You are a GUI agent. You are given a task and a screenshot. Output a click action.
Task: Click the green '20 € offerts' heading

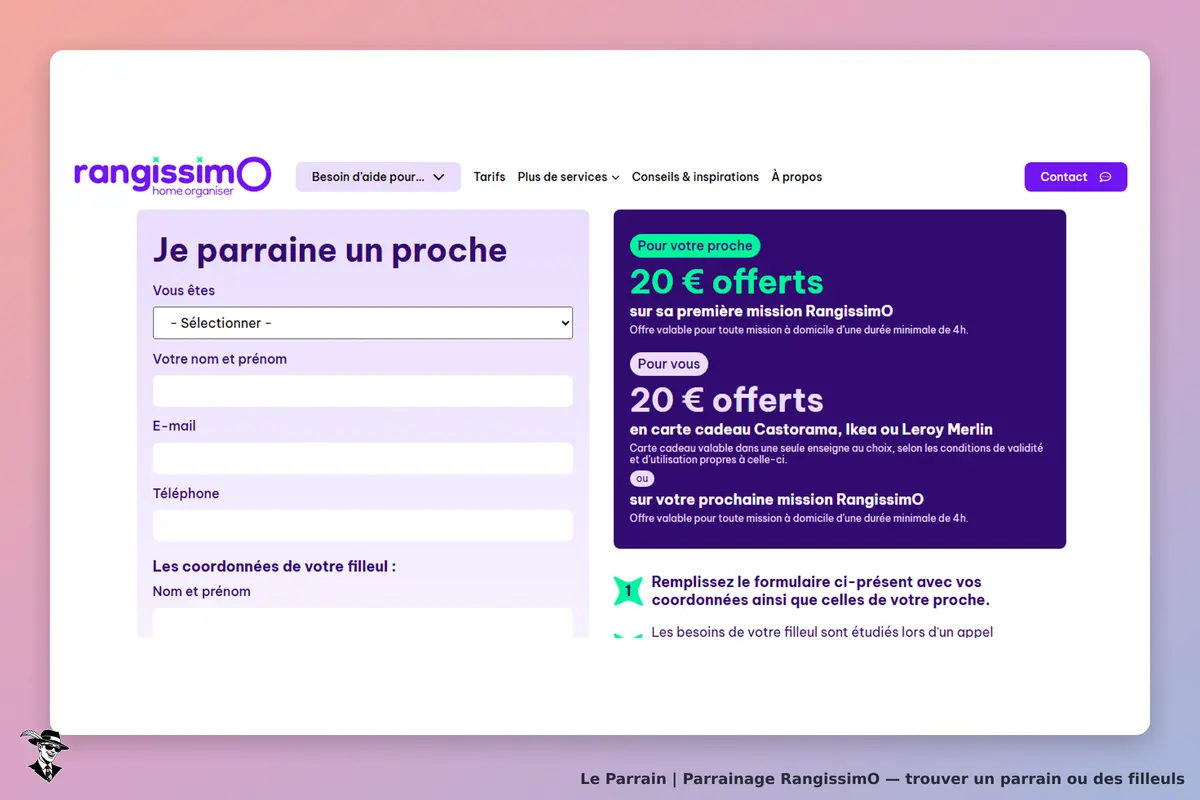(x=727, y=282)
